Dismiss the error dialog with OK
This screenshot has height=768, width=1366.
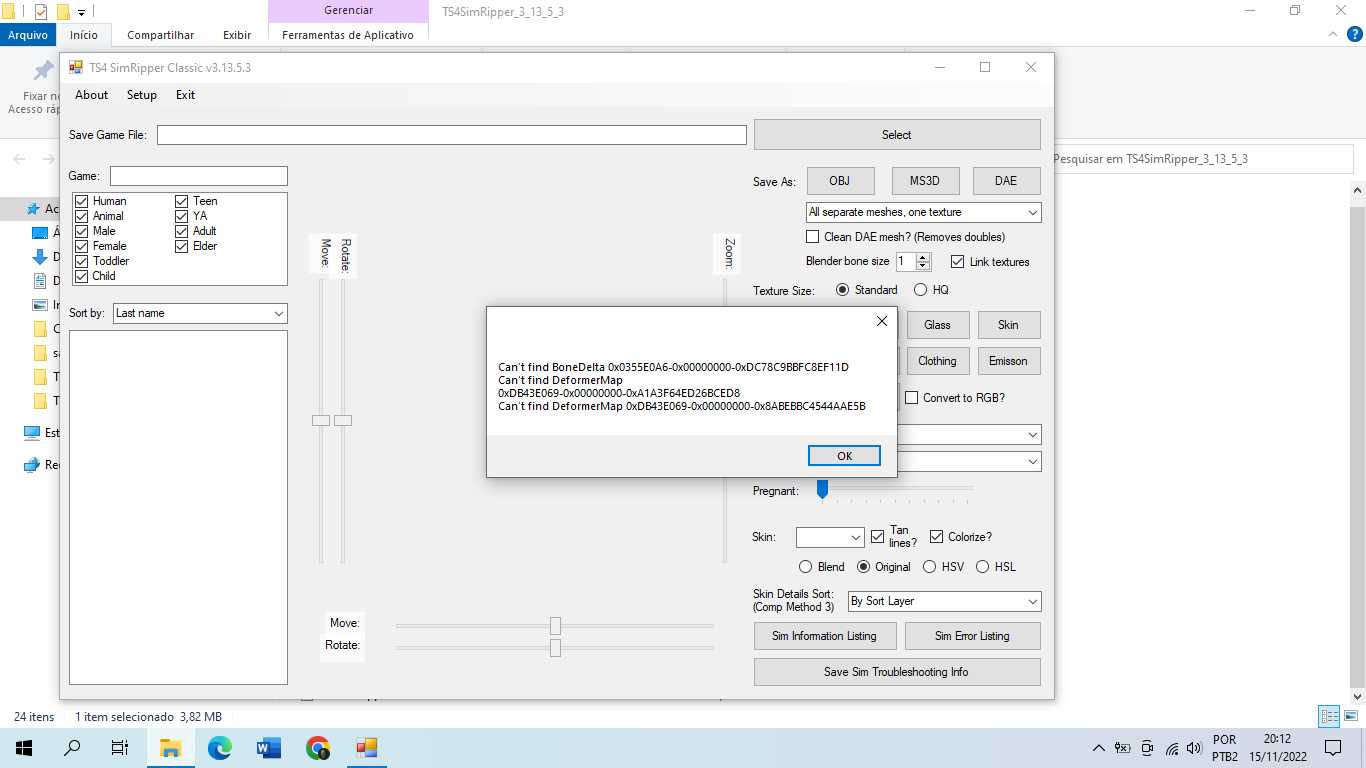[844, 455]
